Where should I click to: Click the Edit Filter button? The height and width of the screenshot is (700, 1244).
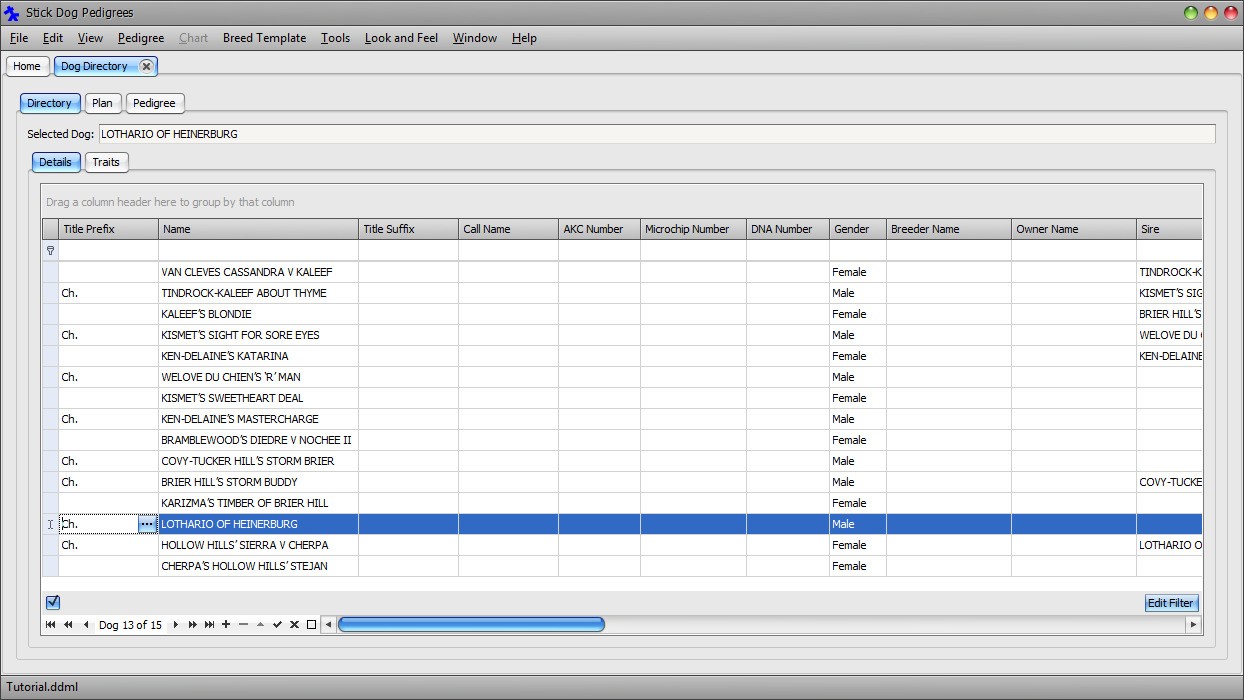point(1170,603)
